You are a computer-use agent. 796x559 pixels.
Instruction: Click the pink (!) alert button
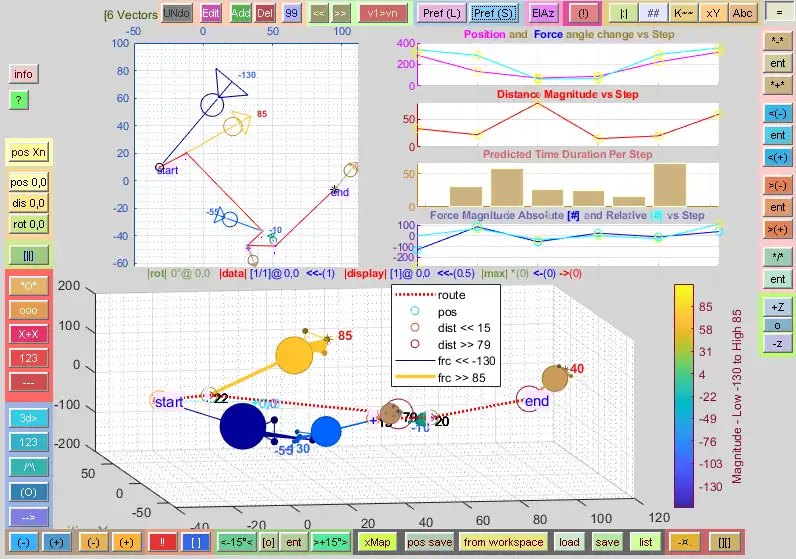(583, 14)
